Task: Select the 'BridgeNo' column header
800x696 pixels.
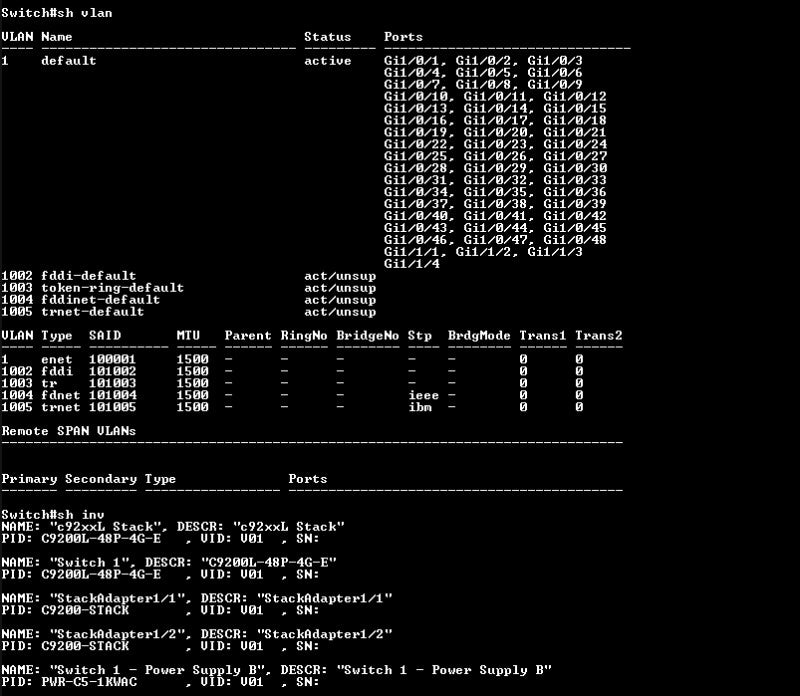Action: (x=367, y=335)
